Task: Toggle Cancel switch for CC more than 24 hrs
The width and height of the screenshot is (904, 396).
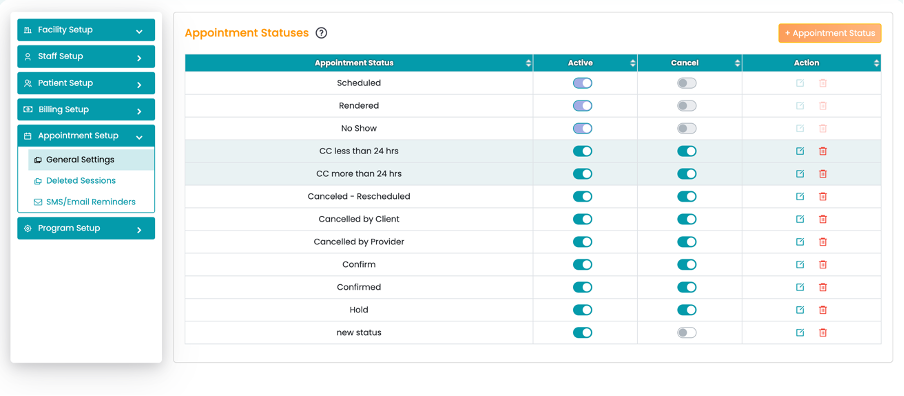Action: 687,174
